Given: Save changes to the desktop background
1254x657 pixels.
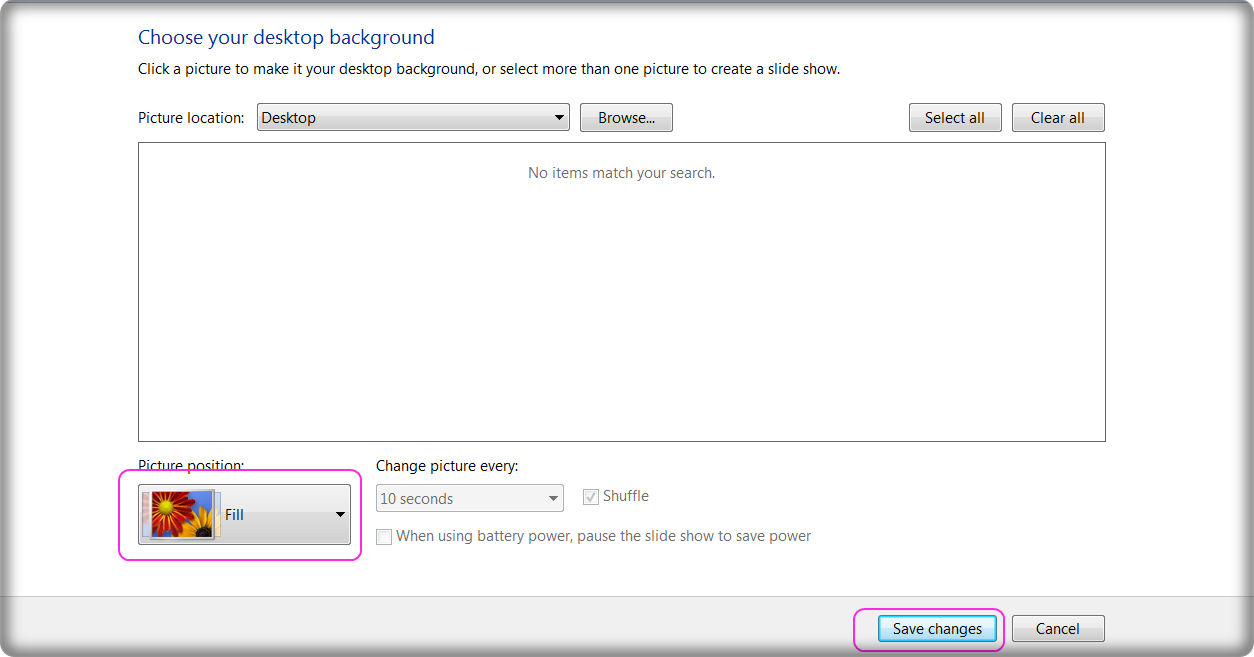Looking at the screenshot, I should [937, 629].
